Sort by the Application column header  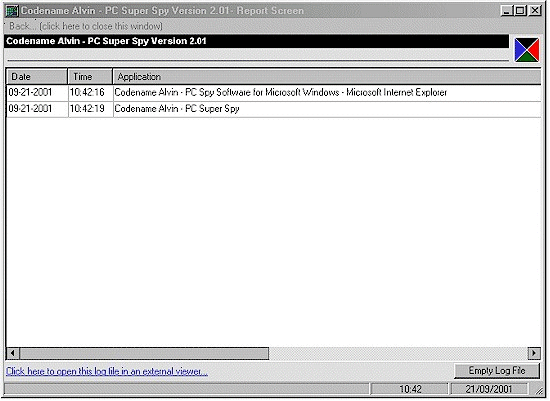click(x=327, y=76)
